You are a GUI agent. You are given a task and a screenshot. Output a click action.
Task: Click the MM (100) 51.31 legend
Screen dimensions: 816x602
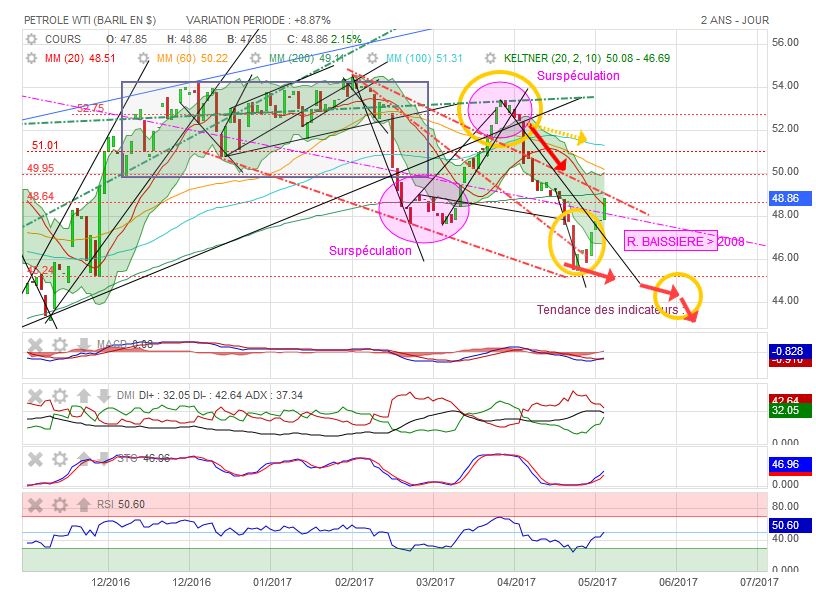point(424,58)
